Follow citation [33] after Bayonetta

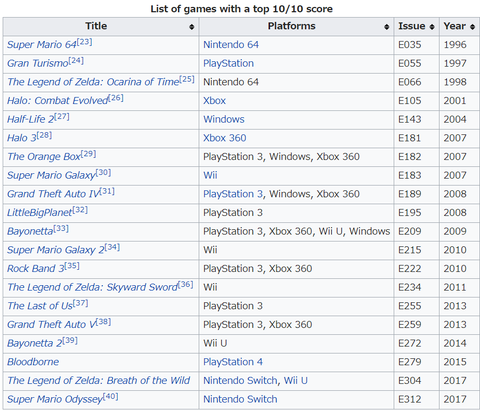(x=61, y=229)
